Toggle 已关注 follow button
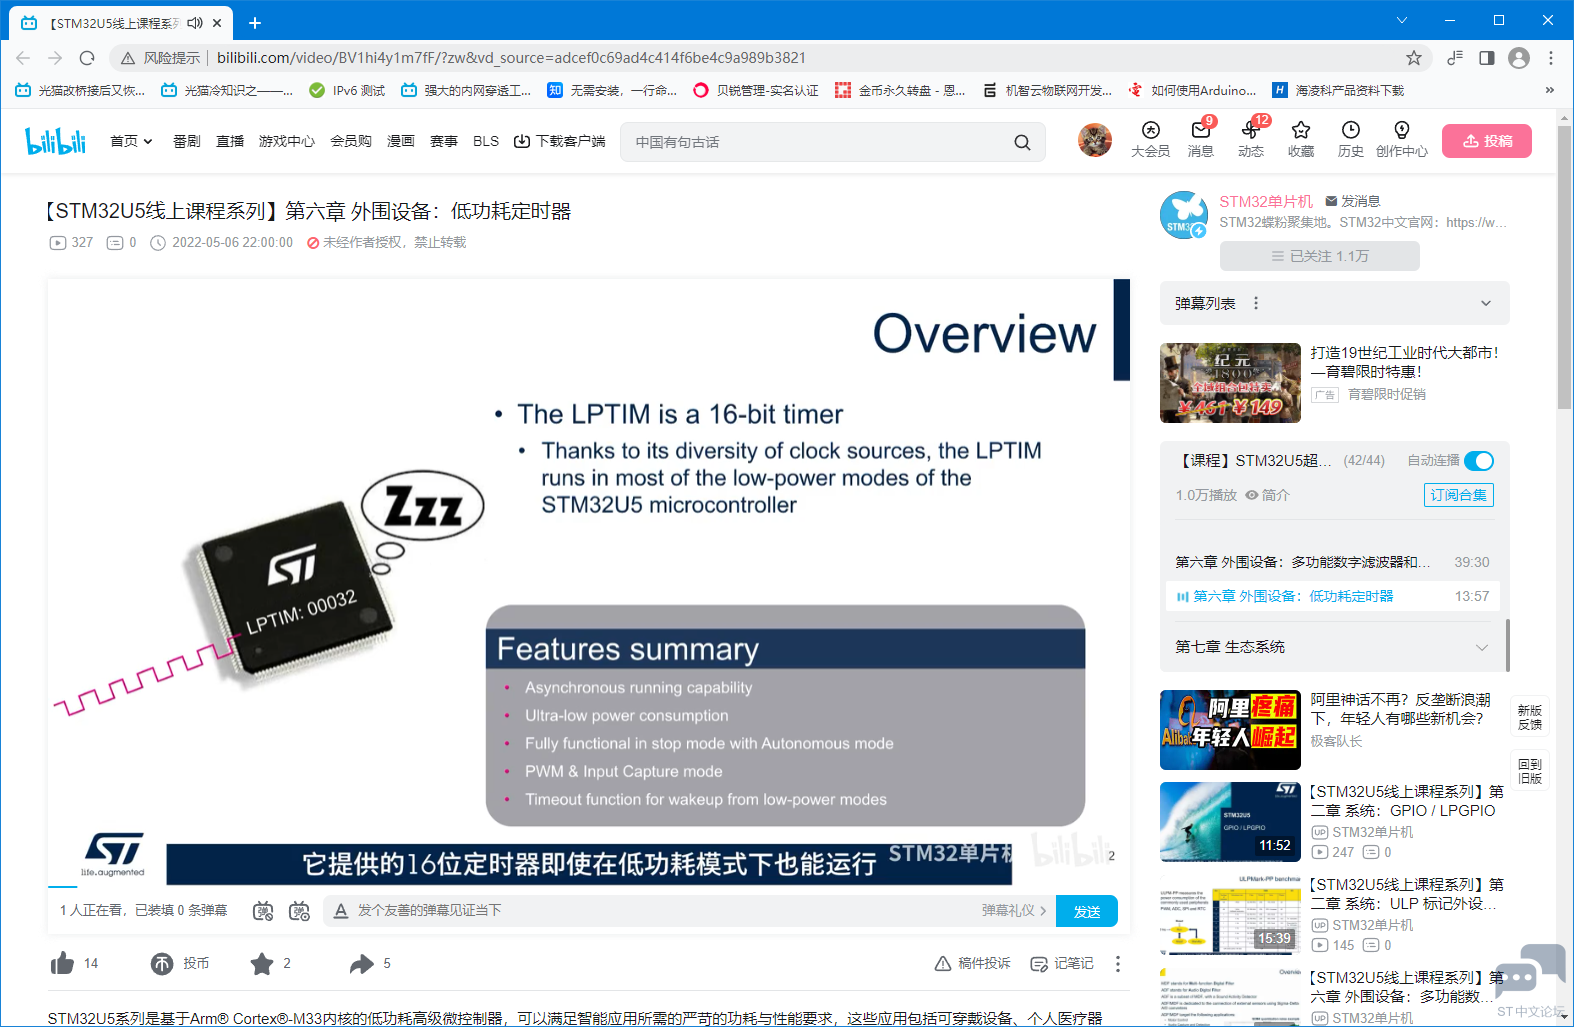Screen dimensions: 1574x1027 point(1319,256)
